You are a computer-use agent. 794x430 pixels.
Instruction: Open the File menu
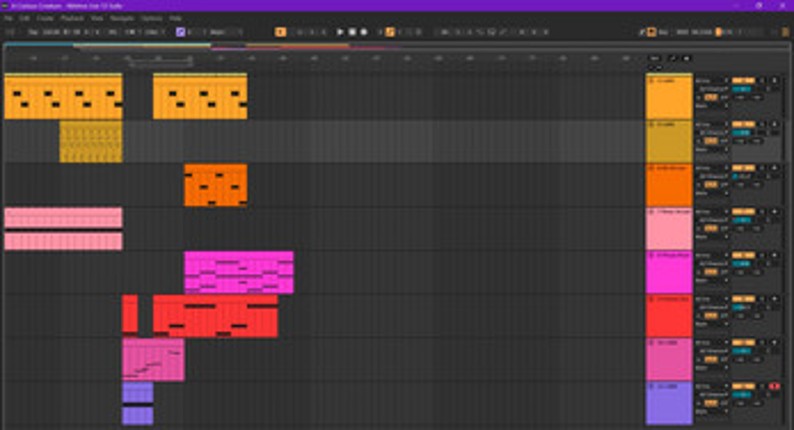pyautogui.click(x=8, y=18)
